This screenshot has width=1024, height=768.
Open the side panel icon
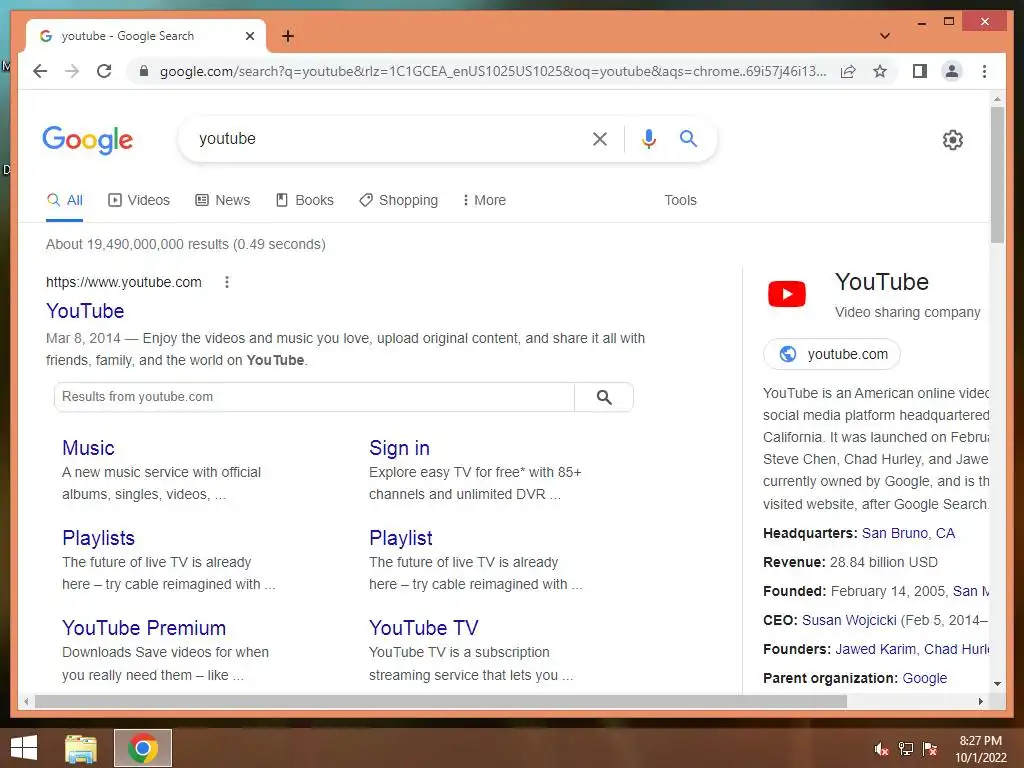point(920,71)
